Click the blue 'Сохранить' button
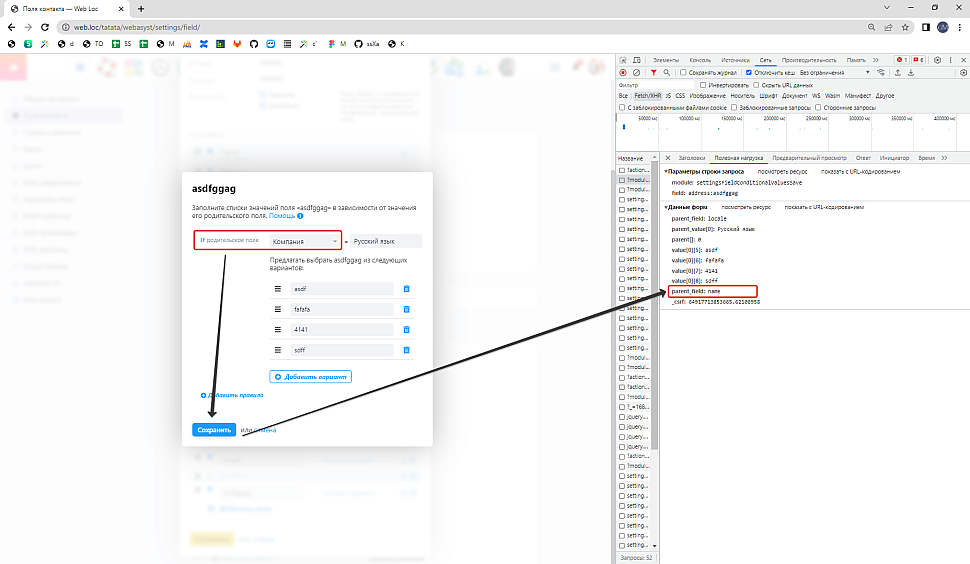 (214, 430)
